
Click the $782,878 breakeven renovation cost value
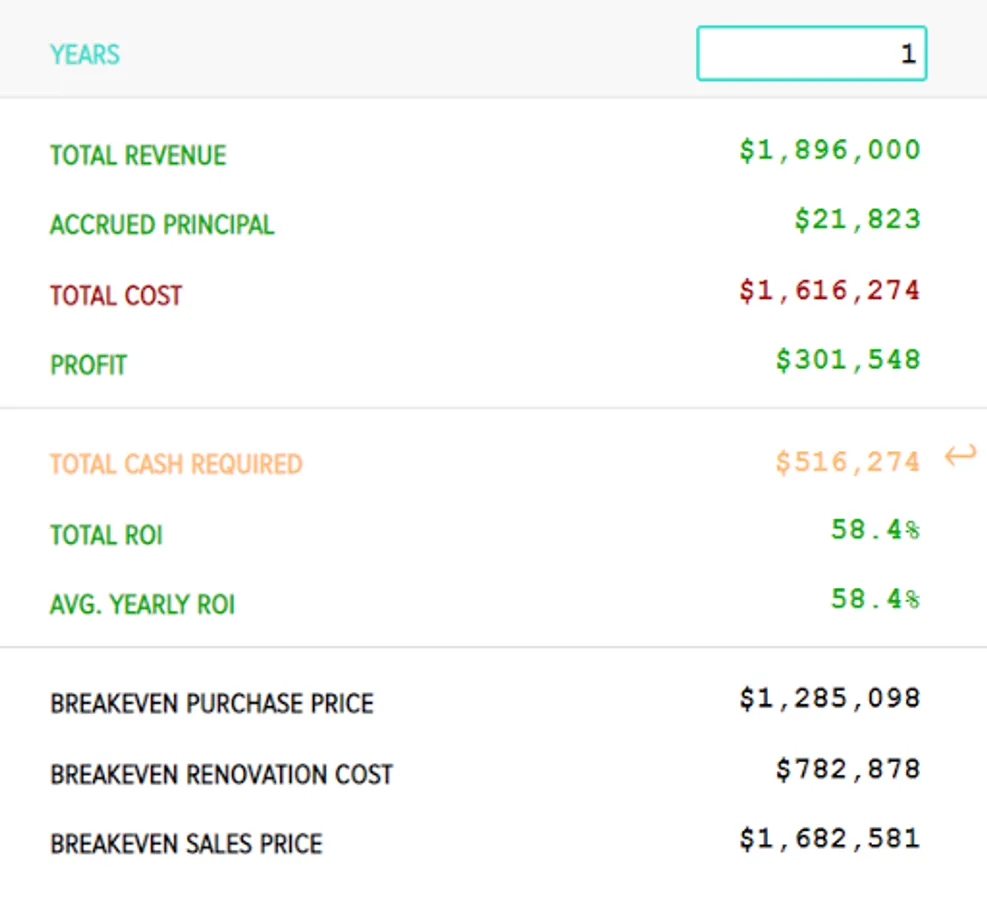(847, 770)
